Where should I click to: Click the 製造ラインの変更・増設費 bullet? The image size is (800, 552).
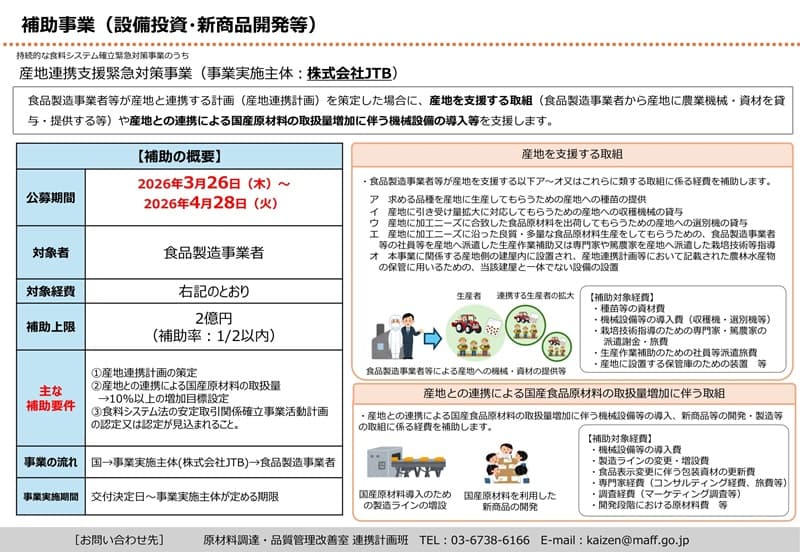[x=651, y=461]
